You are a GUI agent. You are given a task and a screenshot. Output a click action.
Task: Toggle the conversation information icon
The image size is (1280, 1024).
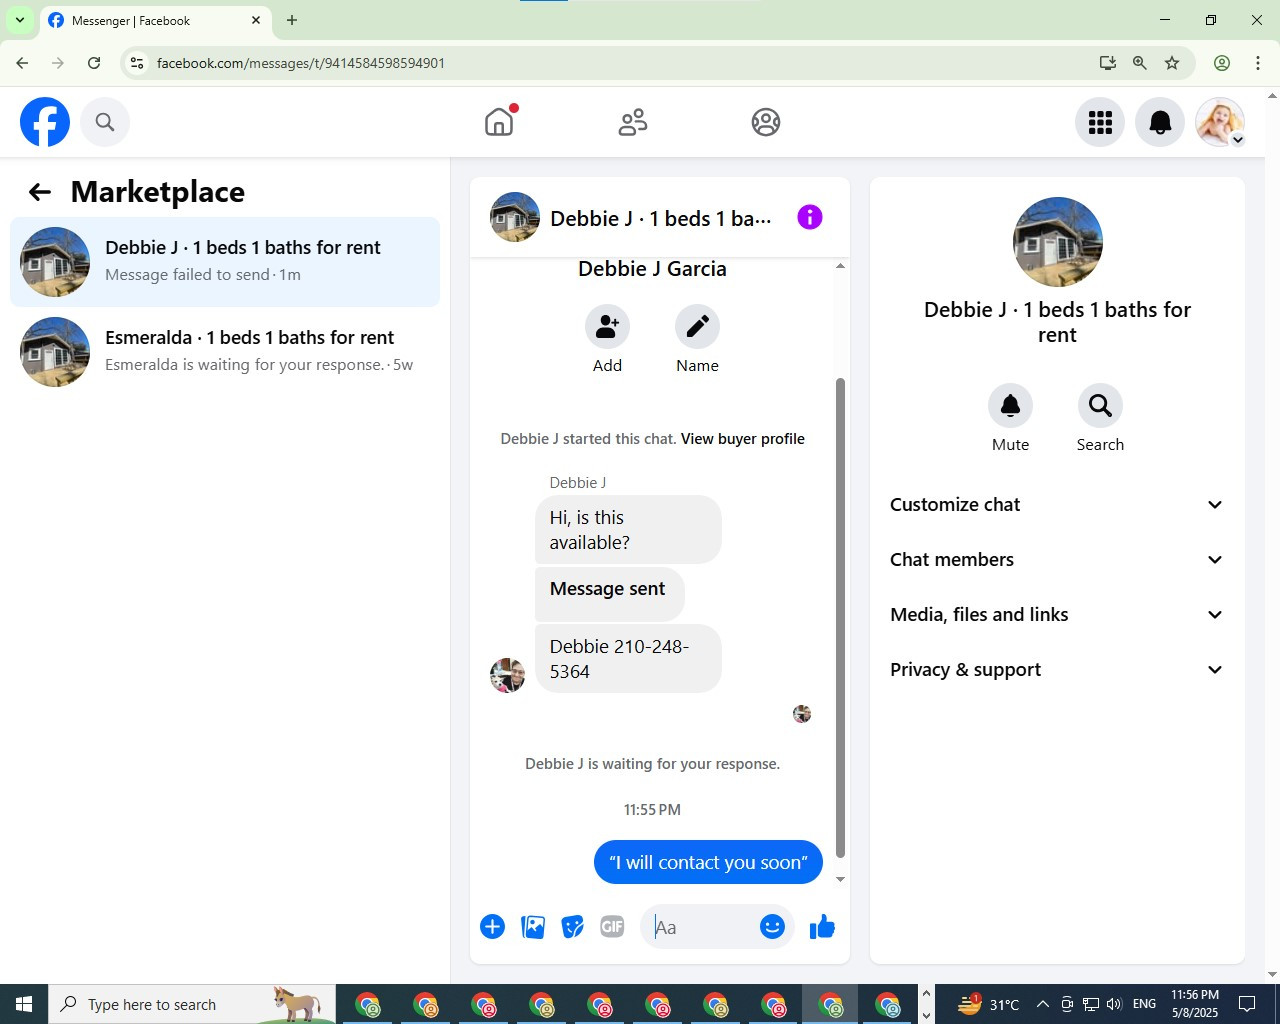(810, 217)
